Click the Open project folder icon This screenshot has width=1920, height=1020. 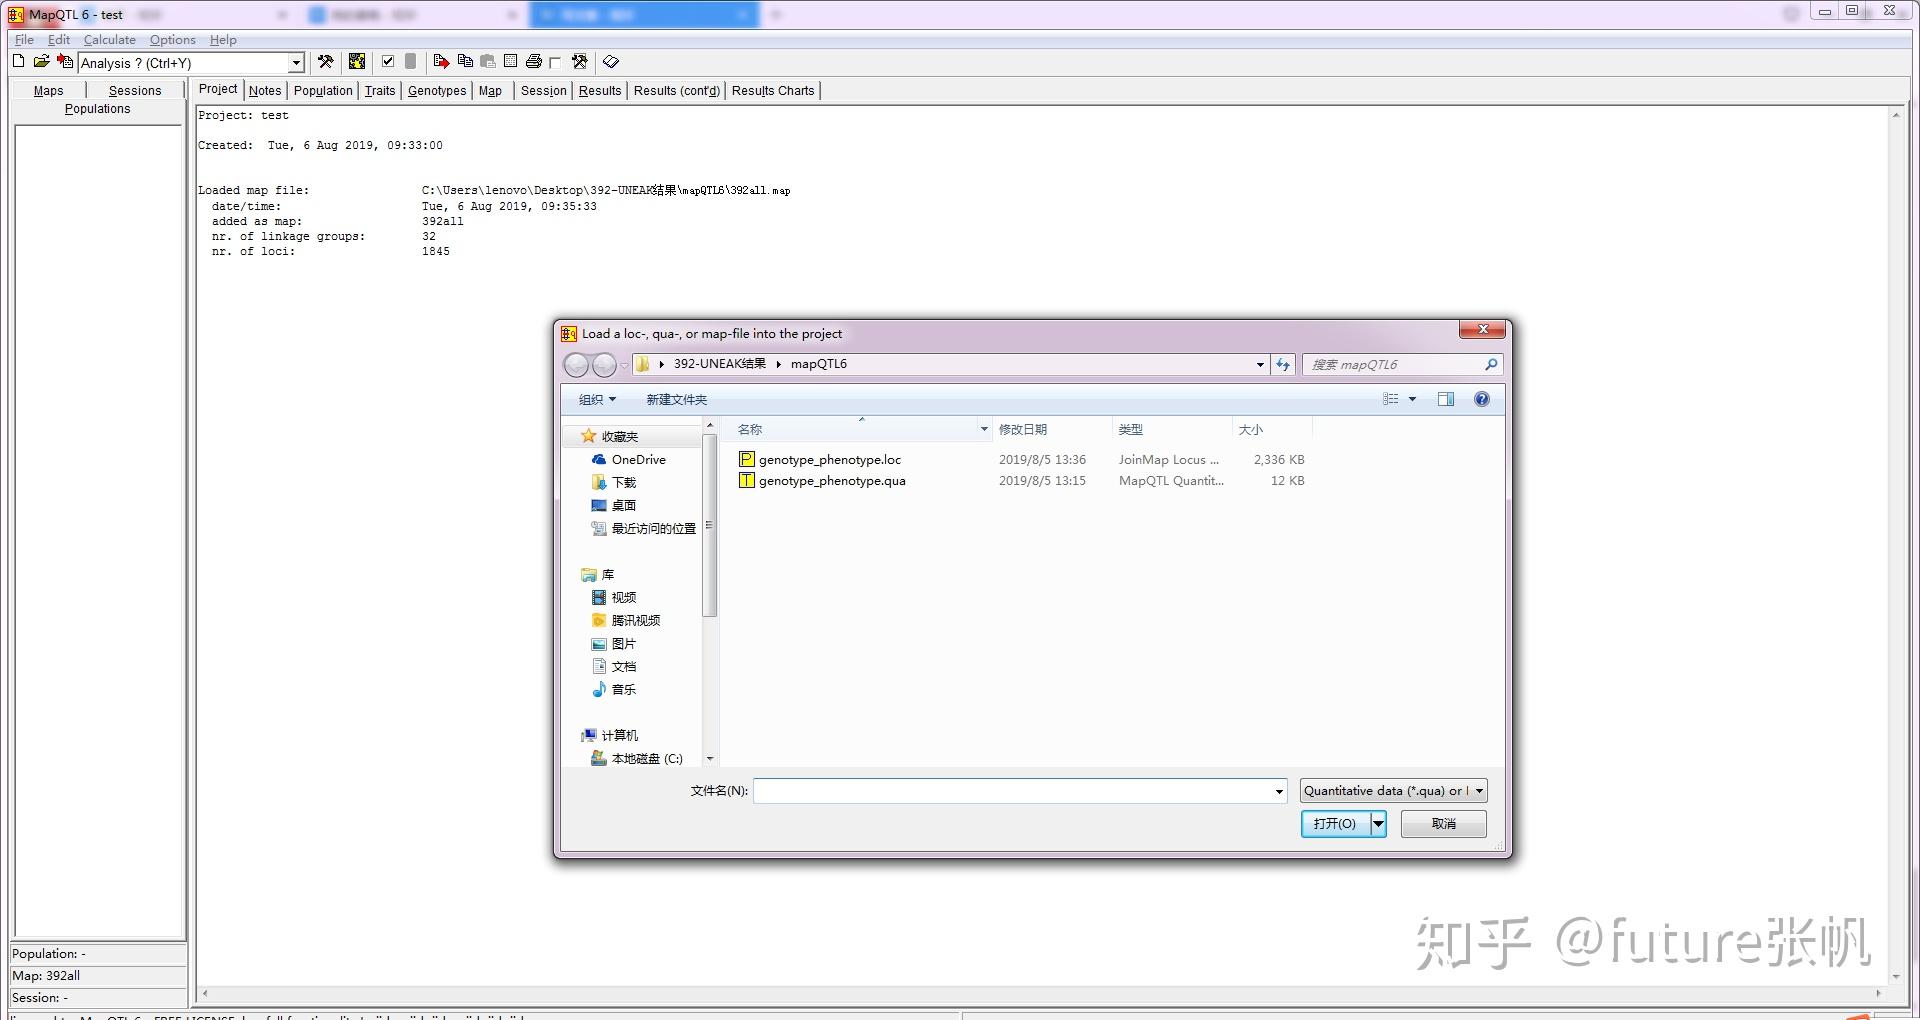pyautogui.click(x=41, y=62)
